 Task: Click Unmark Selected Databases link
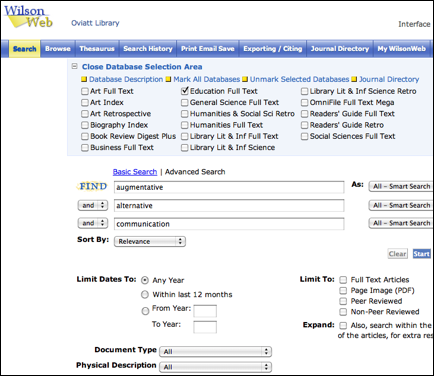click(299, 79)
